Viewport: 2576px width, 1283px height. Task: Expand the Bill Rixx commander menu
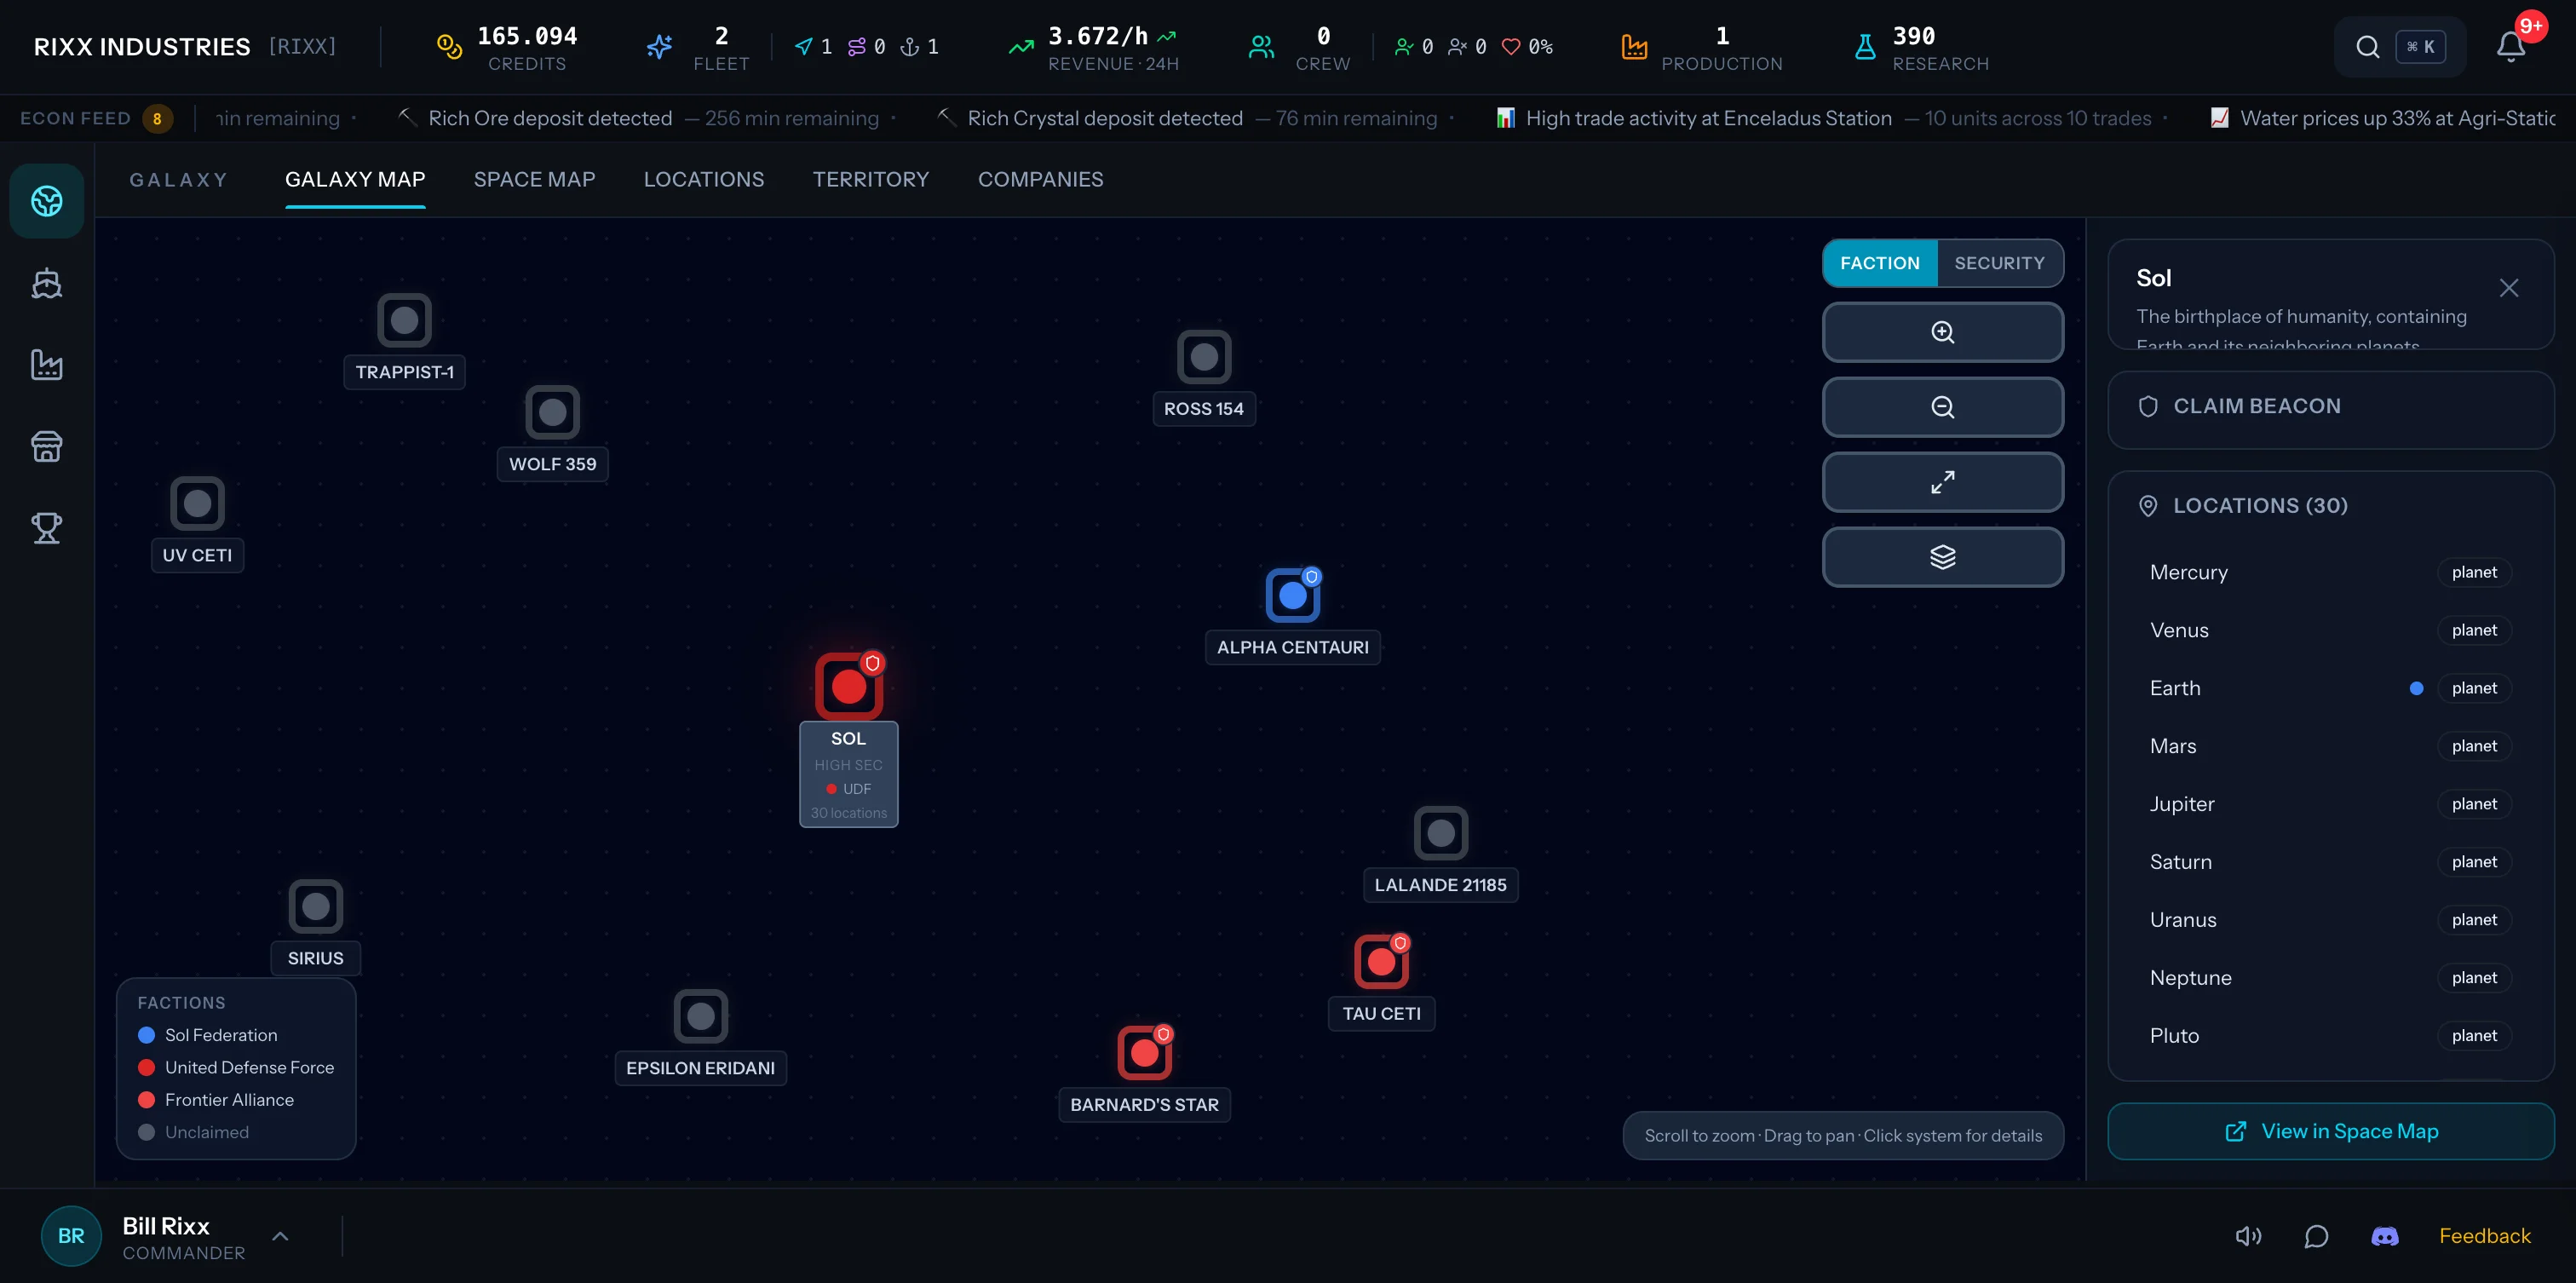(x=280, y=1236)
